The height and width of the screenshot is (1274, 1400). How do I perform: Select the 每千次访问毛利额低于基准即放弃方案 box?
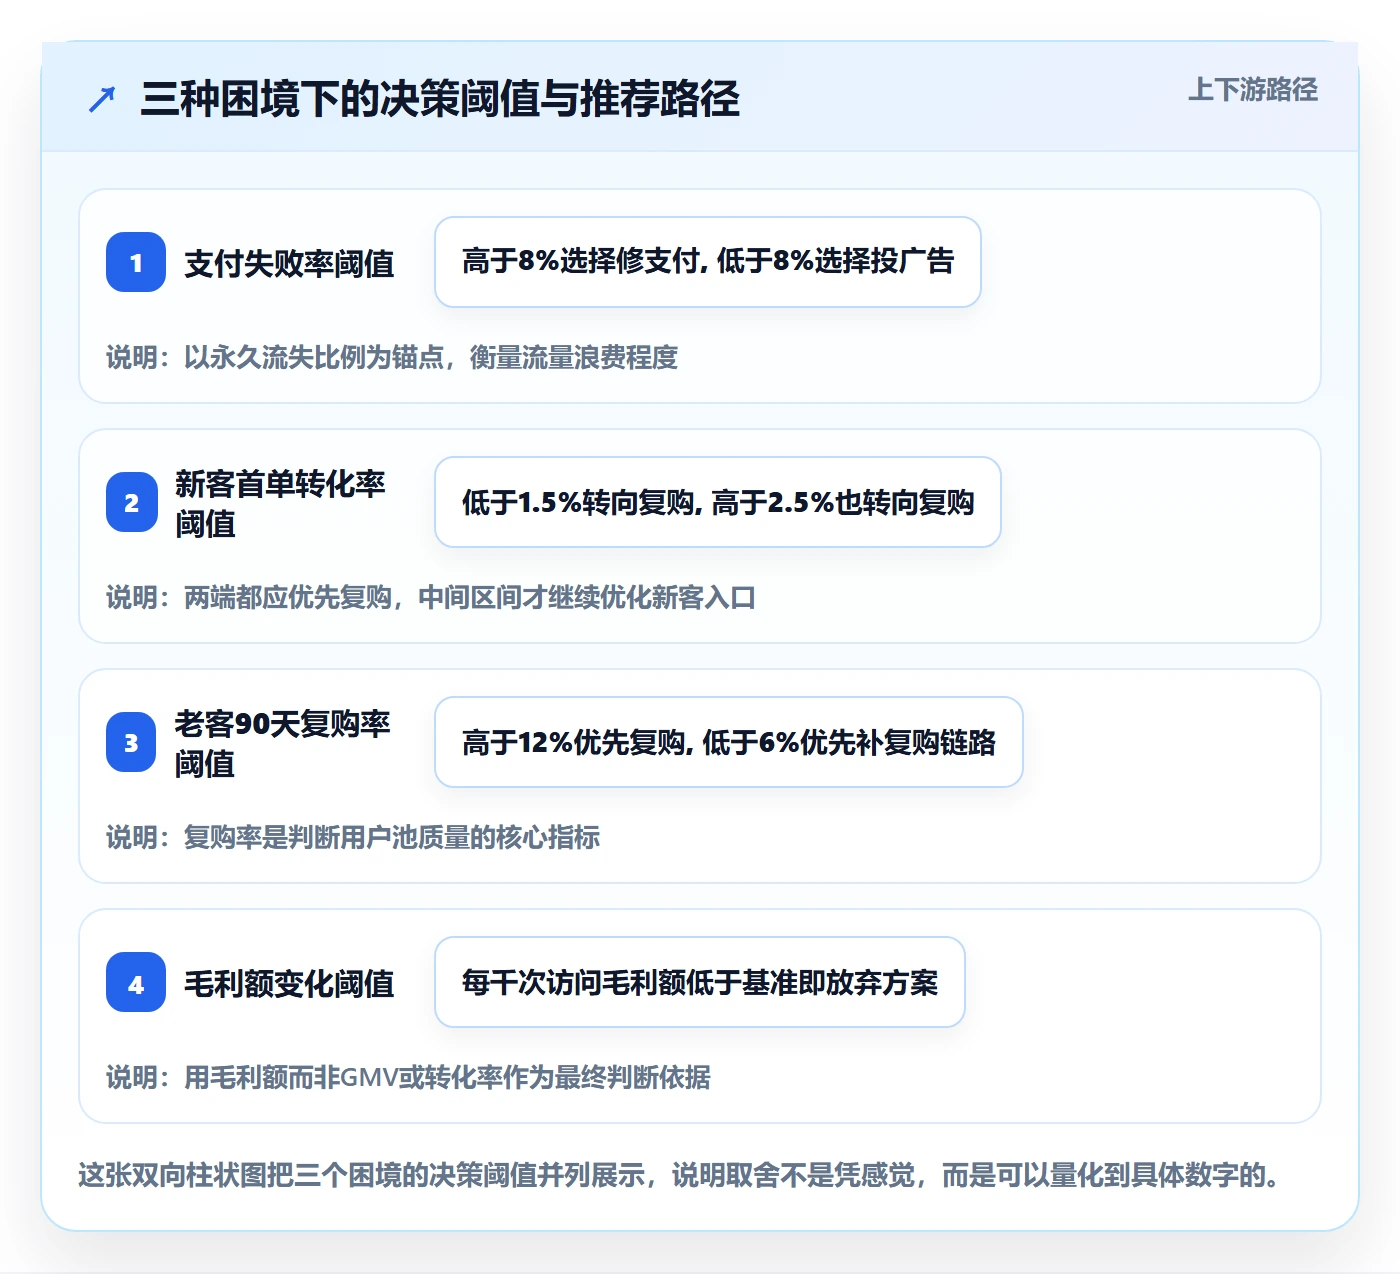[700, 982]
